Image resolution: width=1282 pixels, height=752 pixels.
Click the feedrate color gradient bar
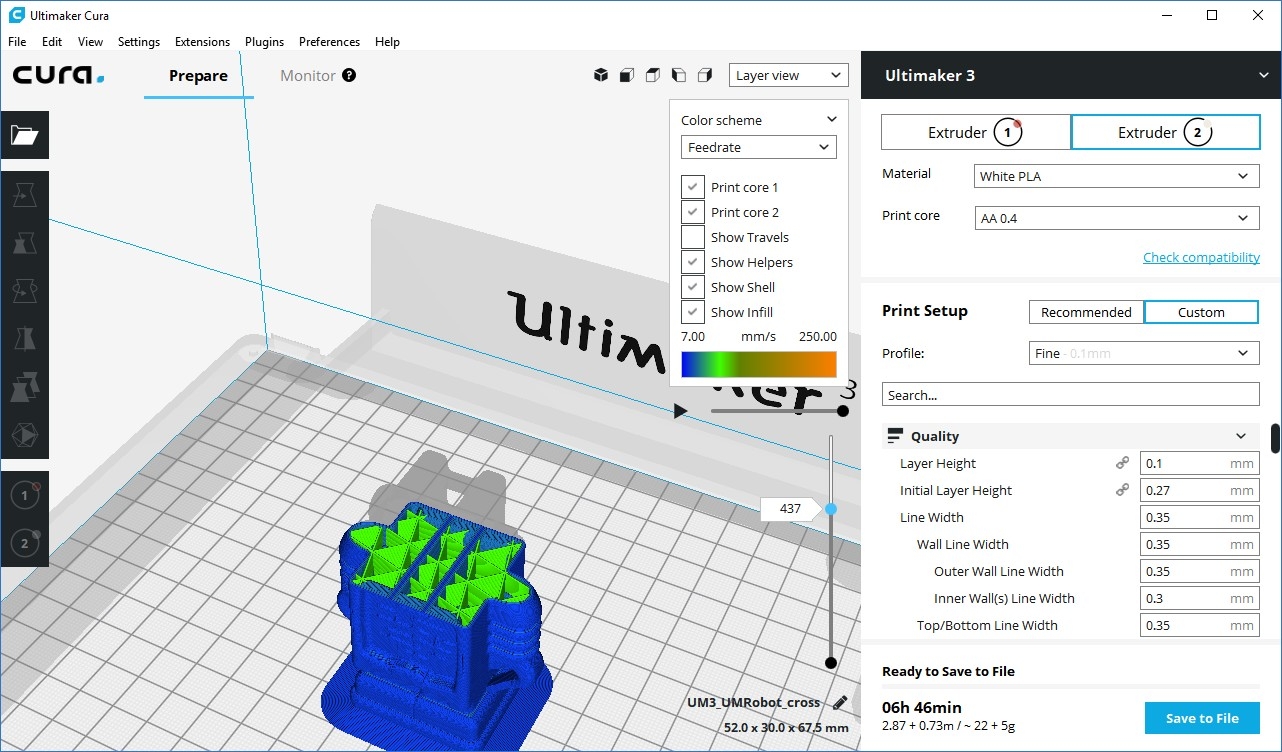pos(759,364)
